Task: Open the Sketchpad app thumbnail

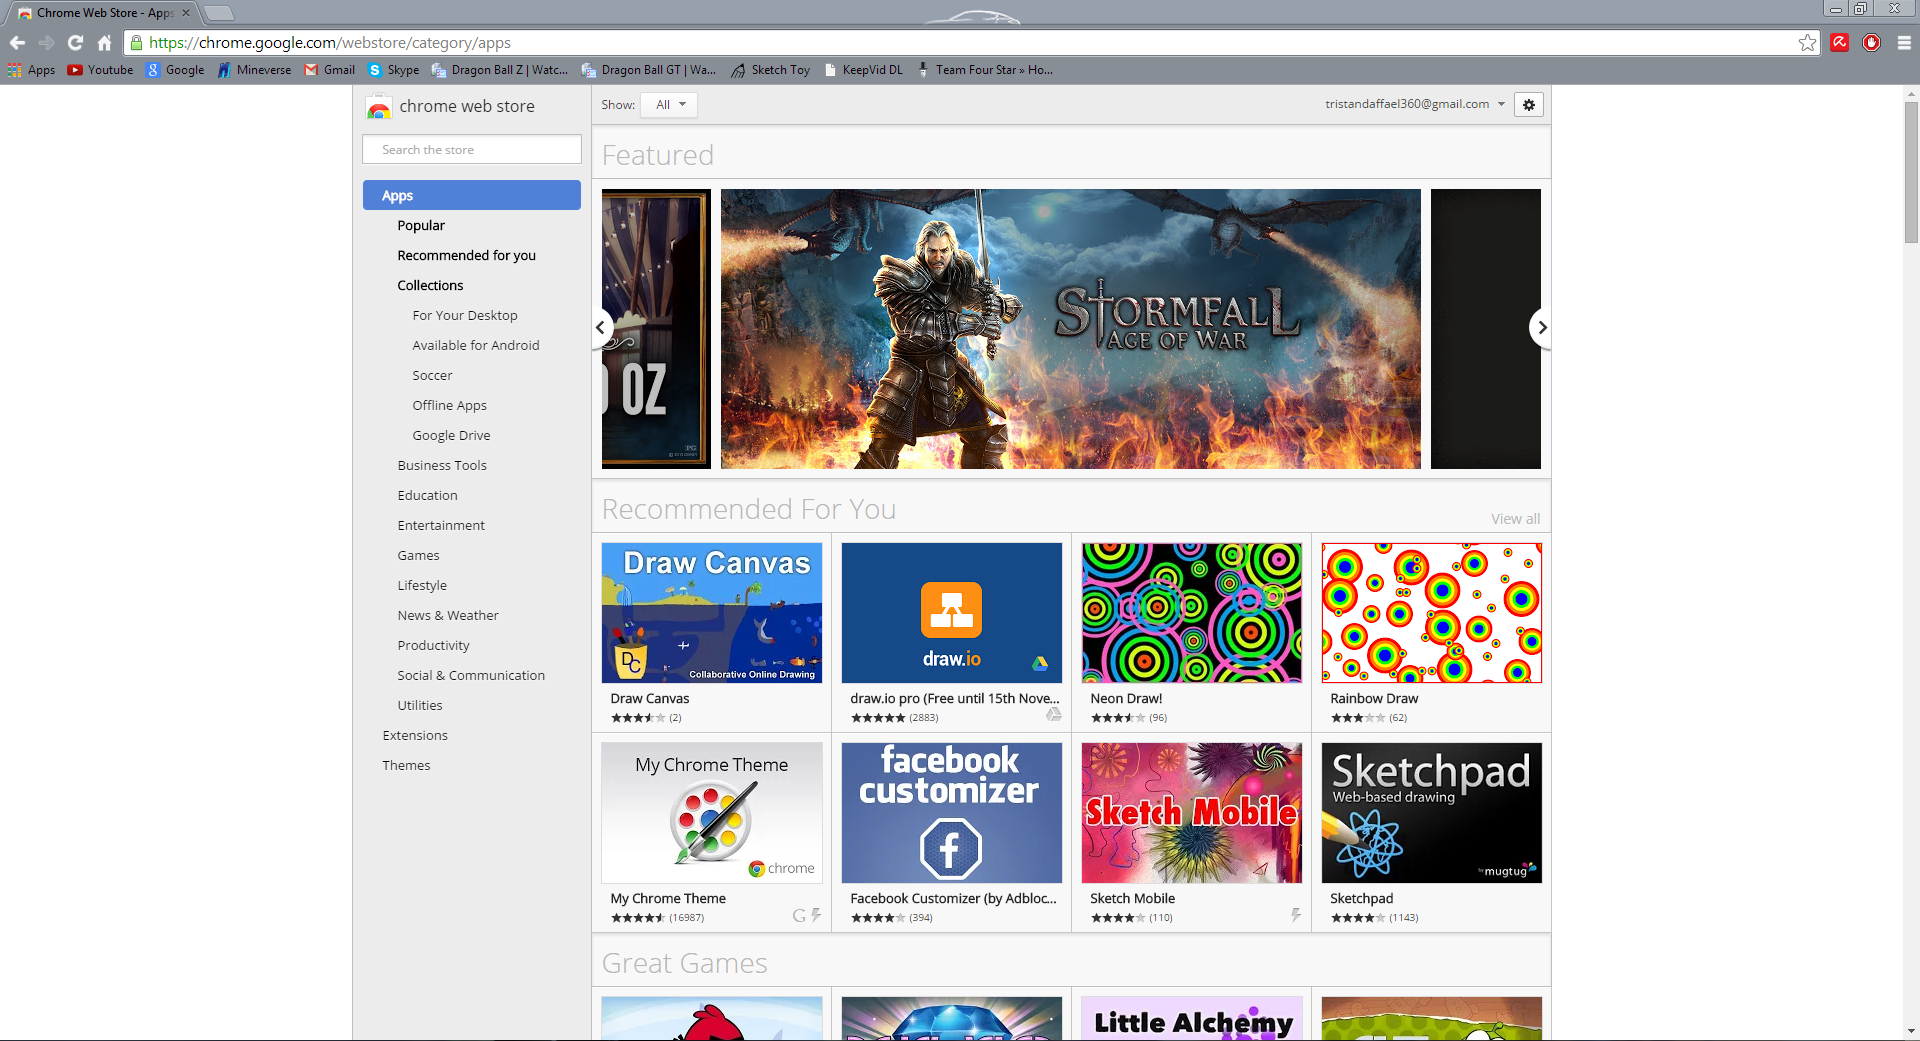Action: coord(1432,813)
